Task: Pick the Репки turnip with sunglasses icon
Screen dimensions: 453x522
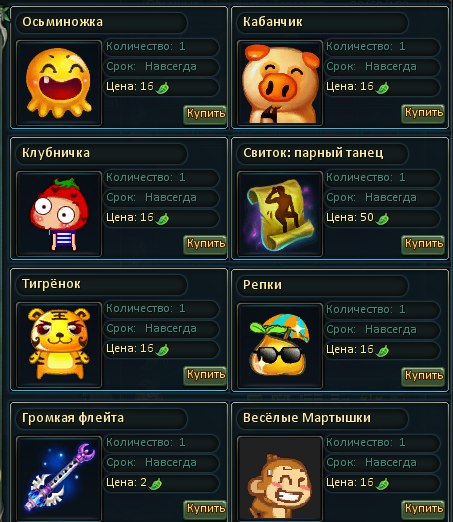Action: (x=280, y=346)
